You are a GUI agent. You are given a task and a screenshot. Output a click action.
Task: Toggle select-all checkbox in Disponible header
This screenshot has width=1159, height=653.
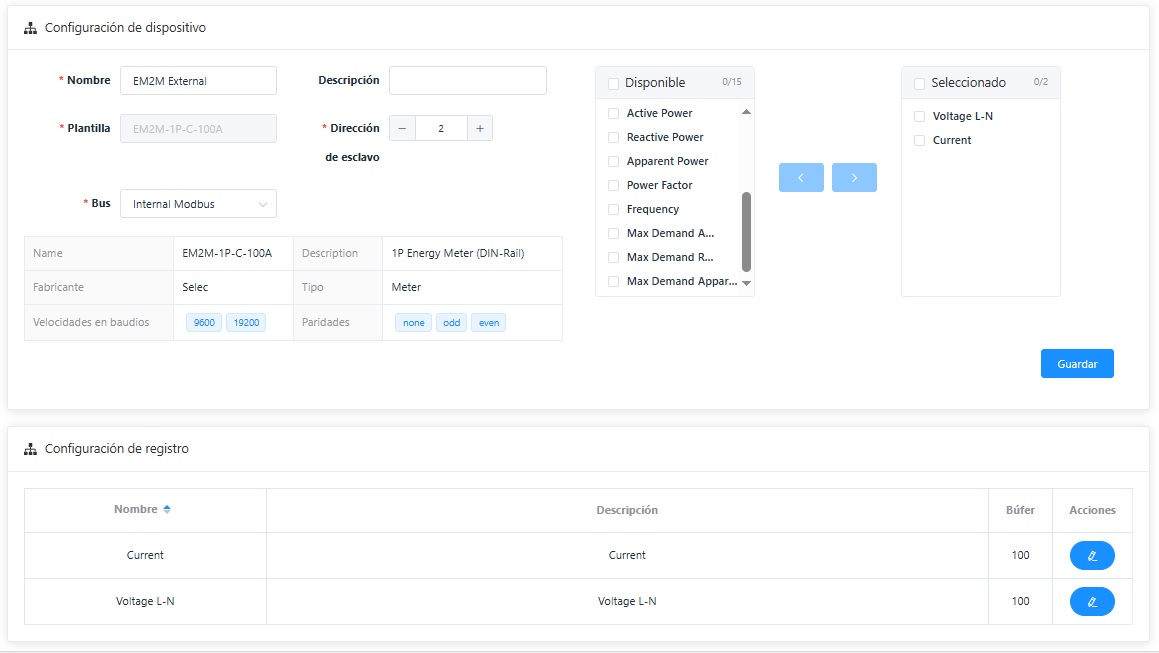coord(614,83)
